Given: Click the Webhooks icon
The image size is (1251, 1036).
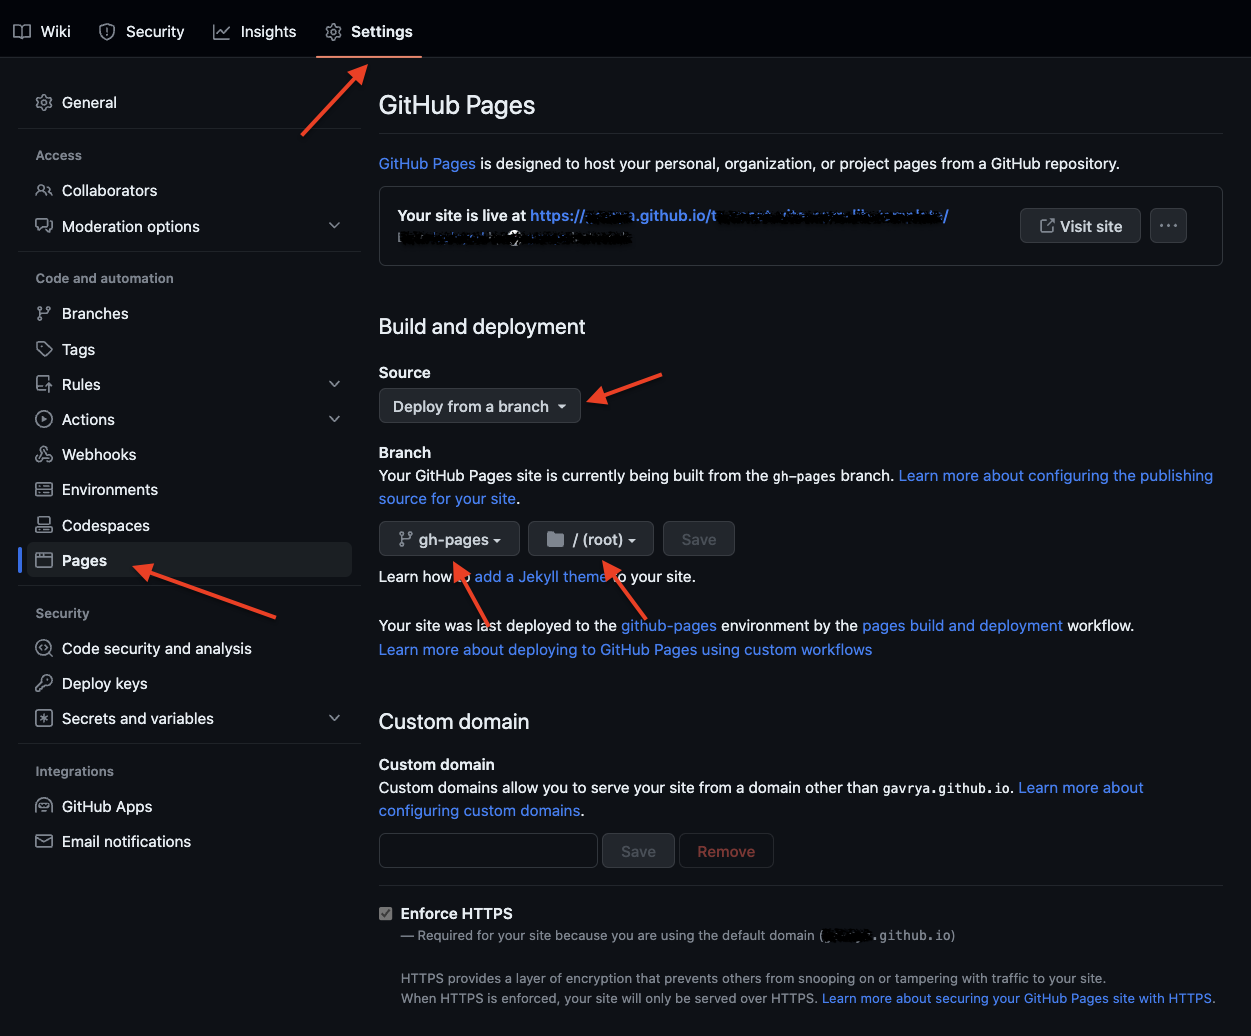Looking at the screenshot, I should coord(44,454).
